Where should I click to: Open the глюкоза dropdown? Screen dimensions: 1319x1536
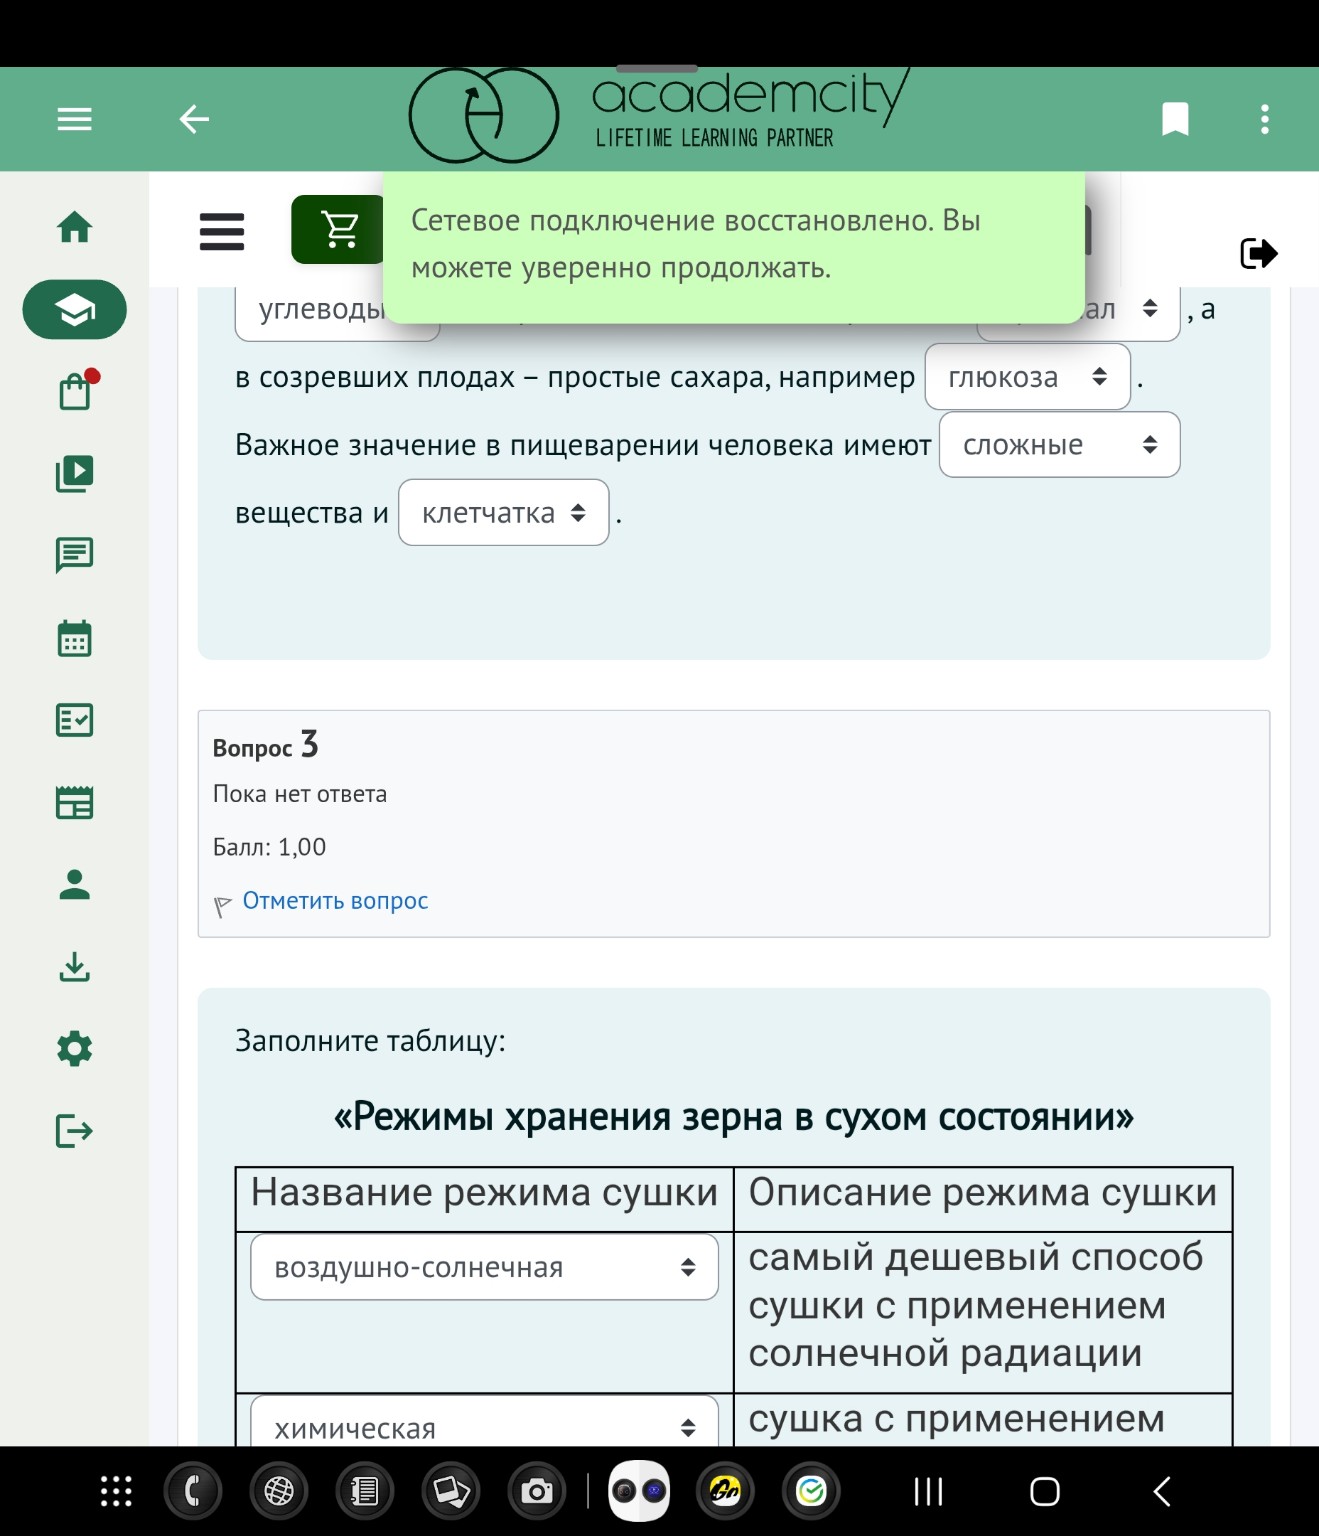[x=1027, y=377]
